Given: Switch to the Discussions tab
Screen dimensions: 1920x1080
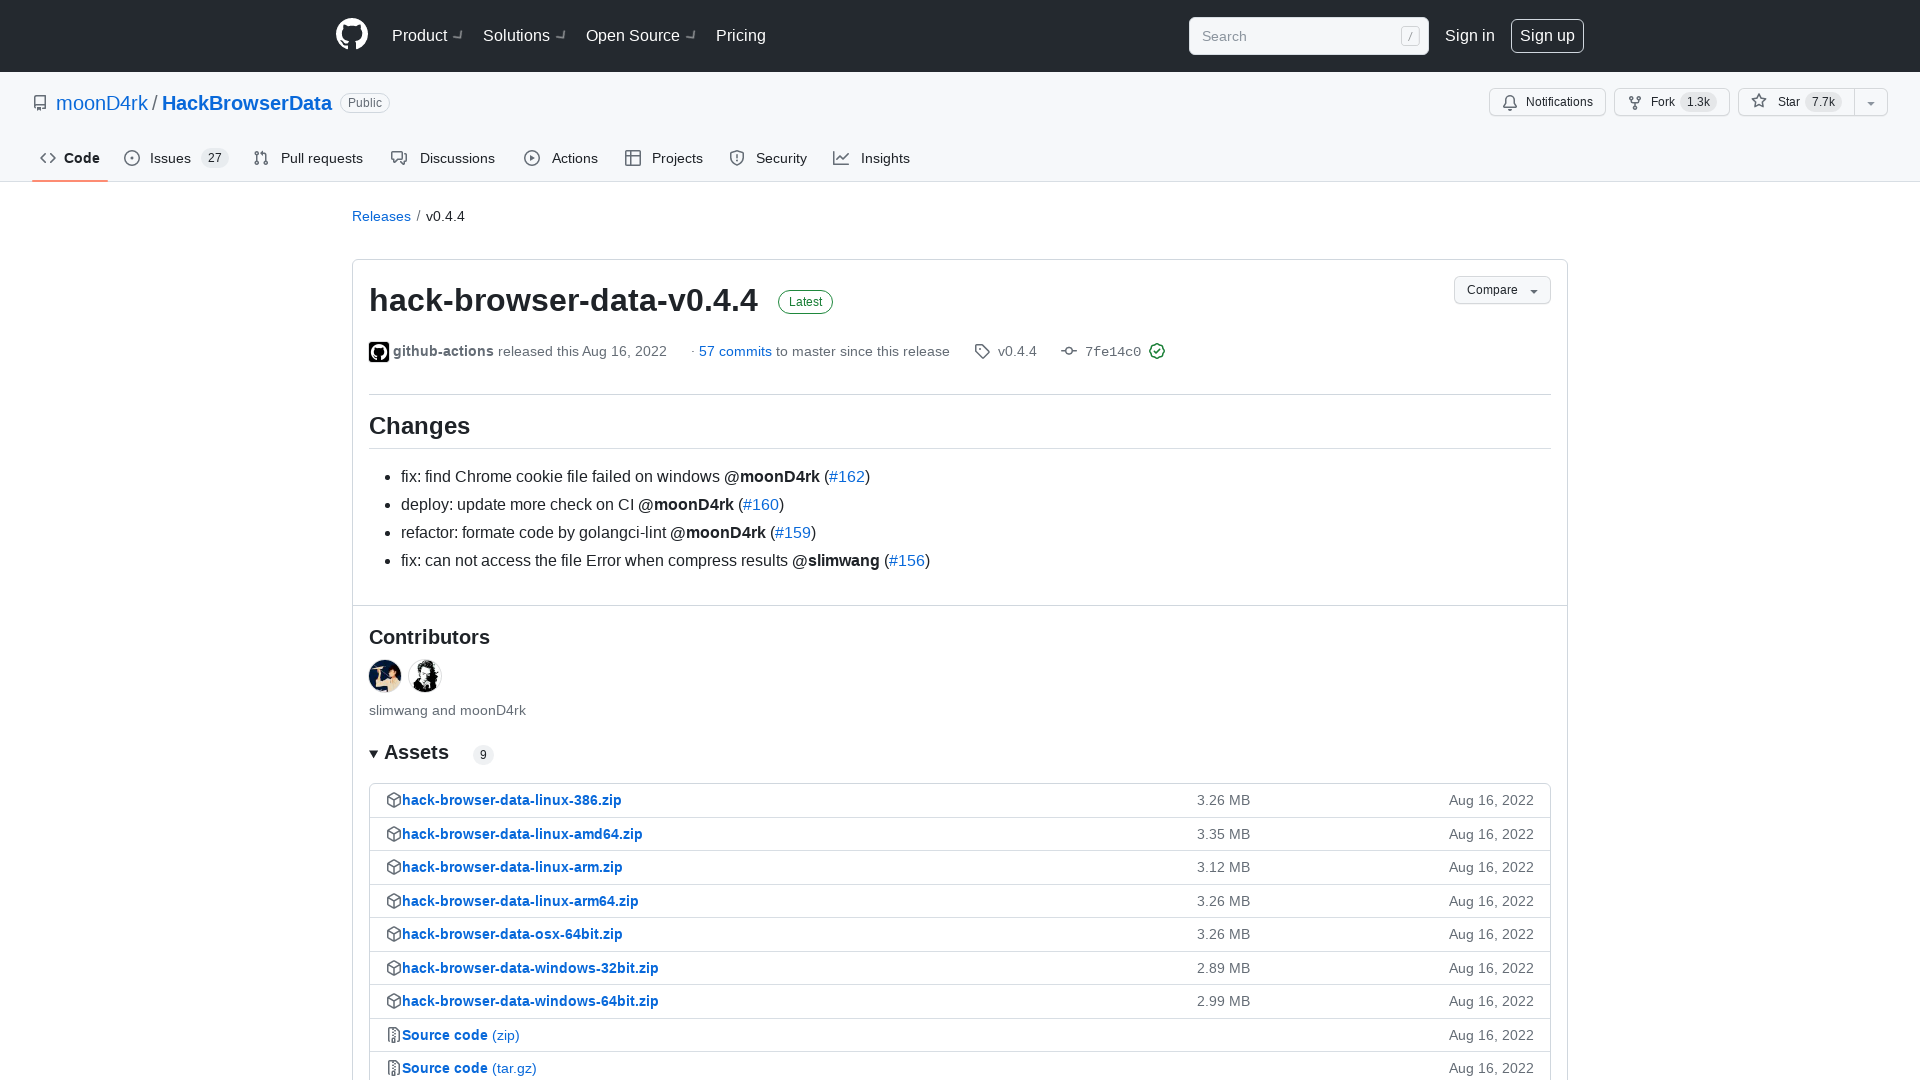Looking at the screenshot, I should (443, 158).
